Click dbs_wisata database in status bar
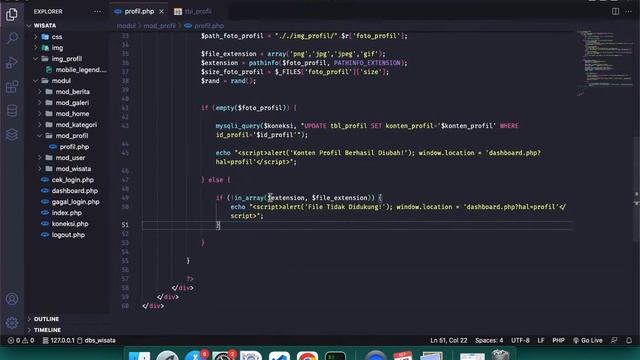 [96, 340]
